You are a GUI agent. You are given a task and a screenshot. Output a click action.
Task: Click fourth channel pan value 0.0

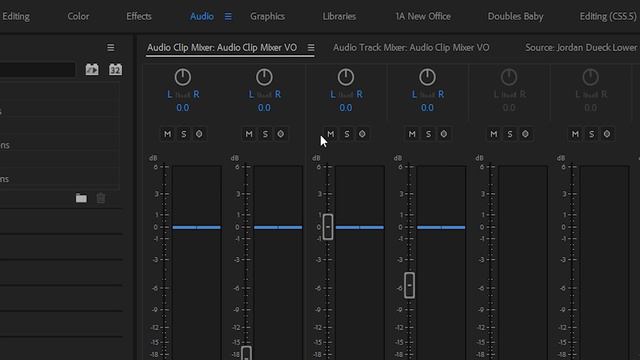click(427, 108)
